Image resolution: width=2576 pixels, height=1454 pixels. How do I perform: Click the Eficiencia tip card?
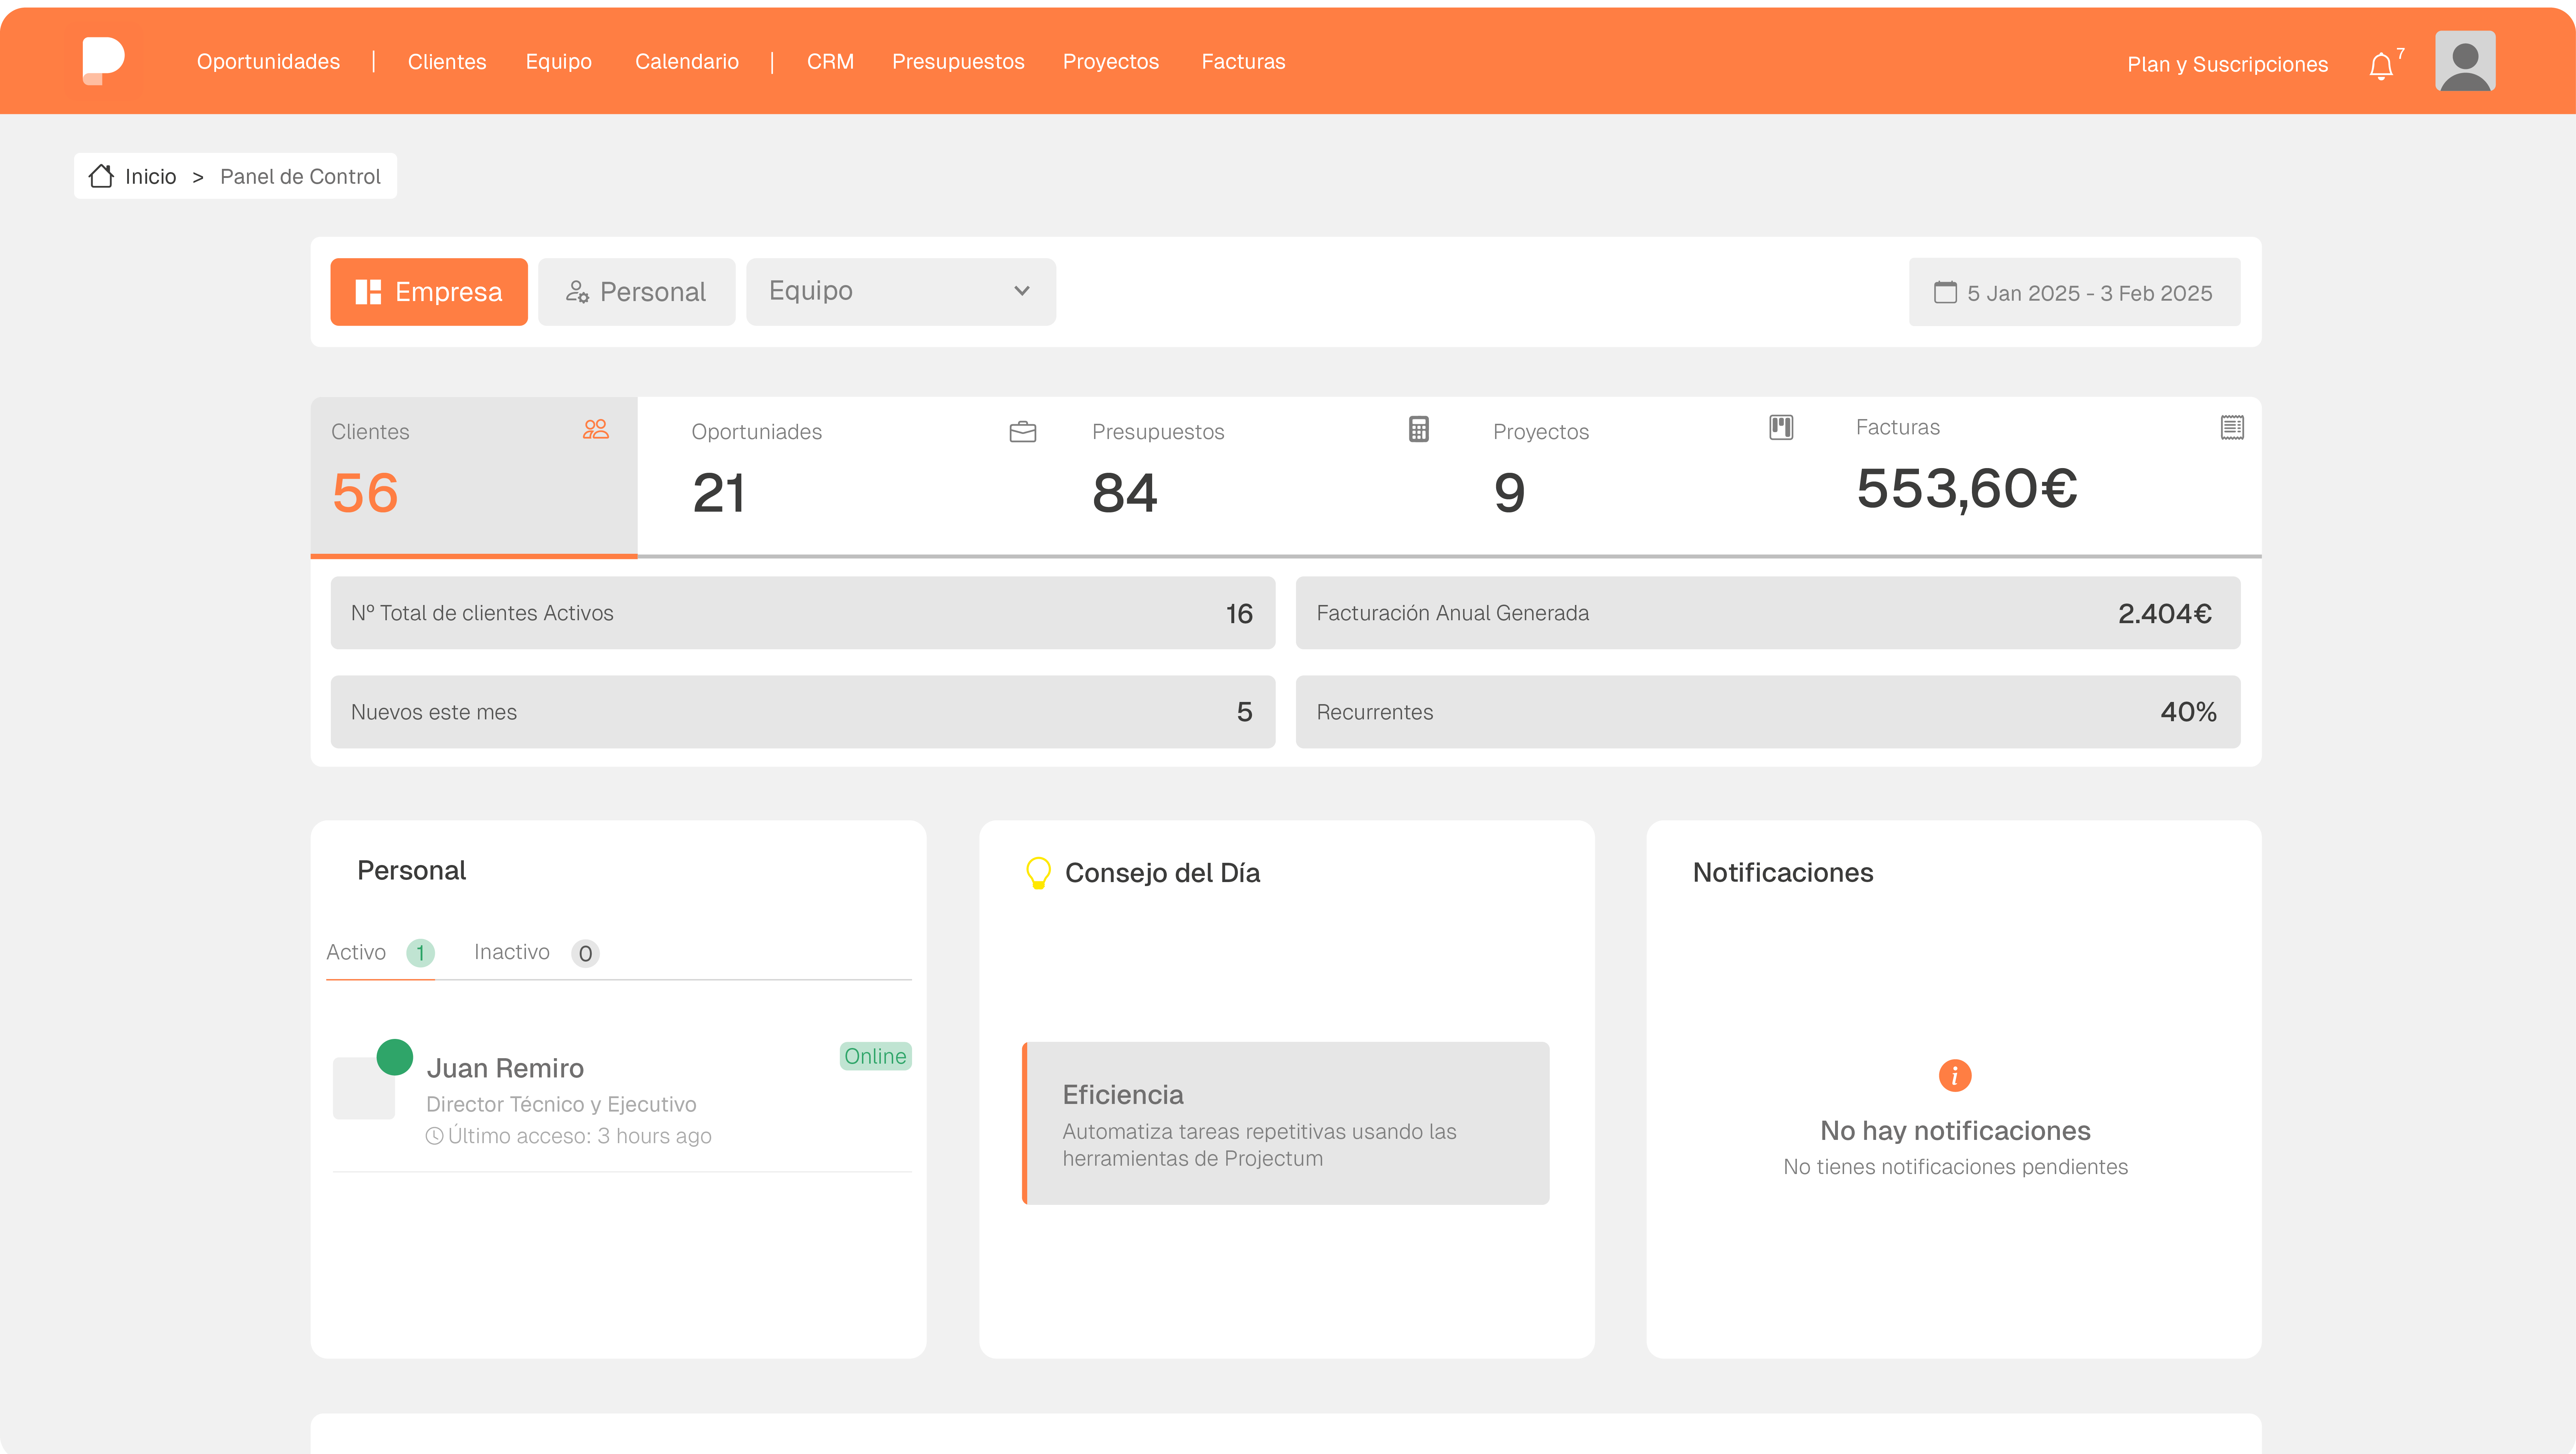click(x=1285, y=1123)
